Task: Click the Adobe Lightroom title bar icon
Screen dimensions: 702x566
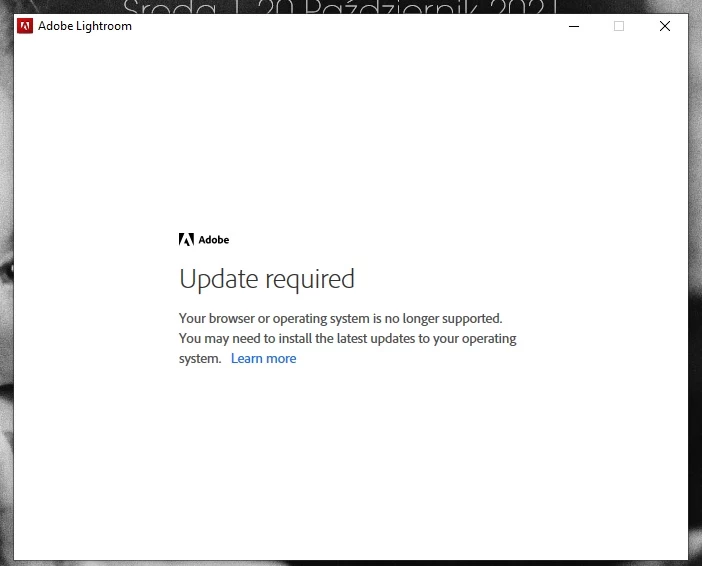Action: point(25,26)
